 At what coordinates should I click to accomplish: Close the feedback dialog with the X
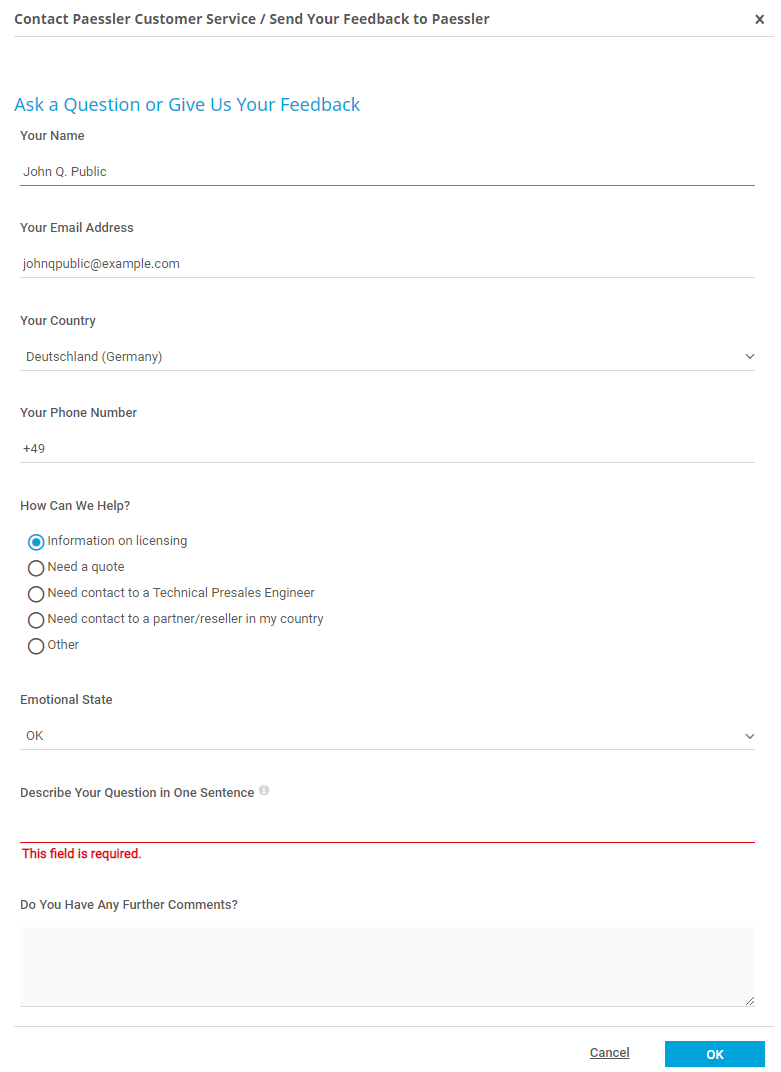click(x=759, y=19)
